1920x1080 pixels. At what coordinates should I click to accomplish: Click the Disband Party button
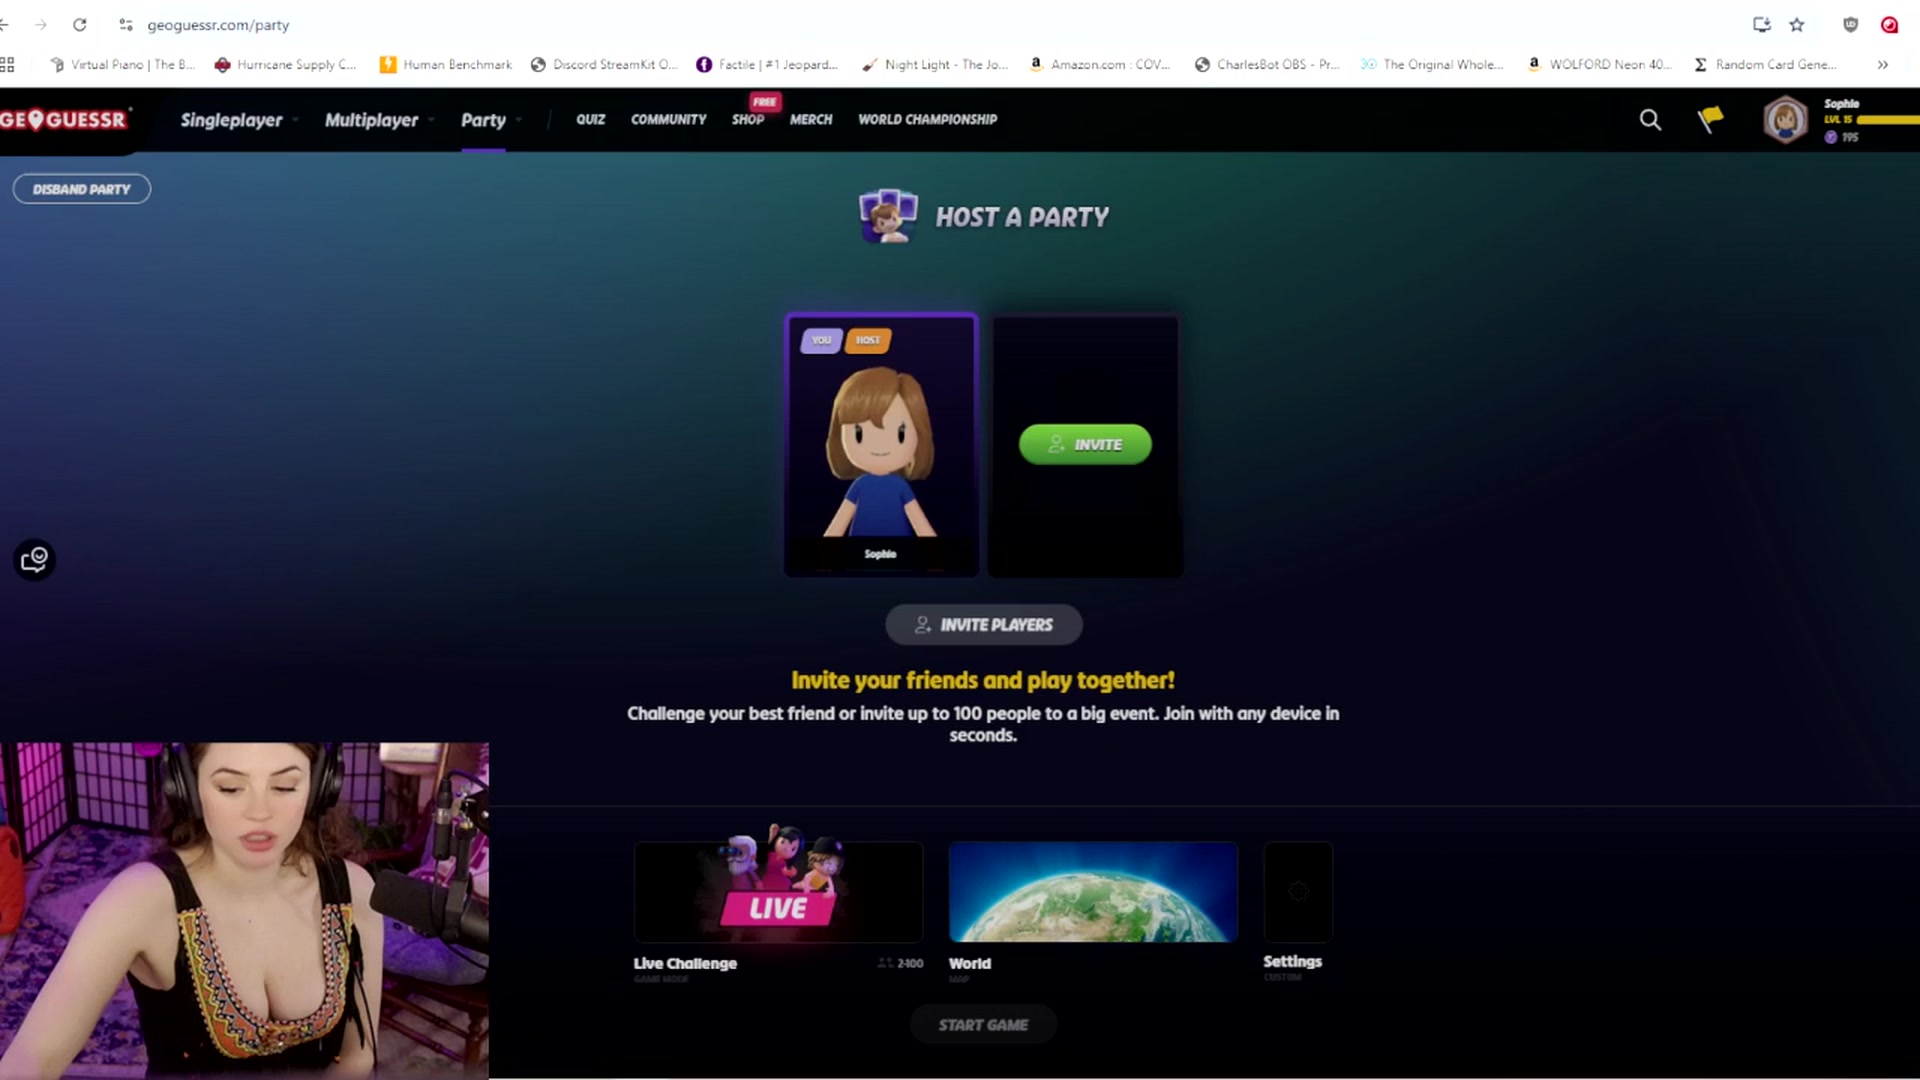(x=82, y=189)
